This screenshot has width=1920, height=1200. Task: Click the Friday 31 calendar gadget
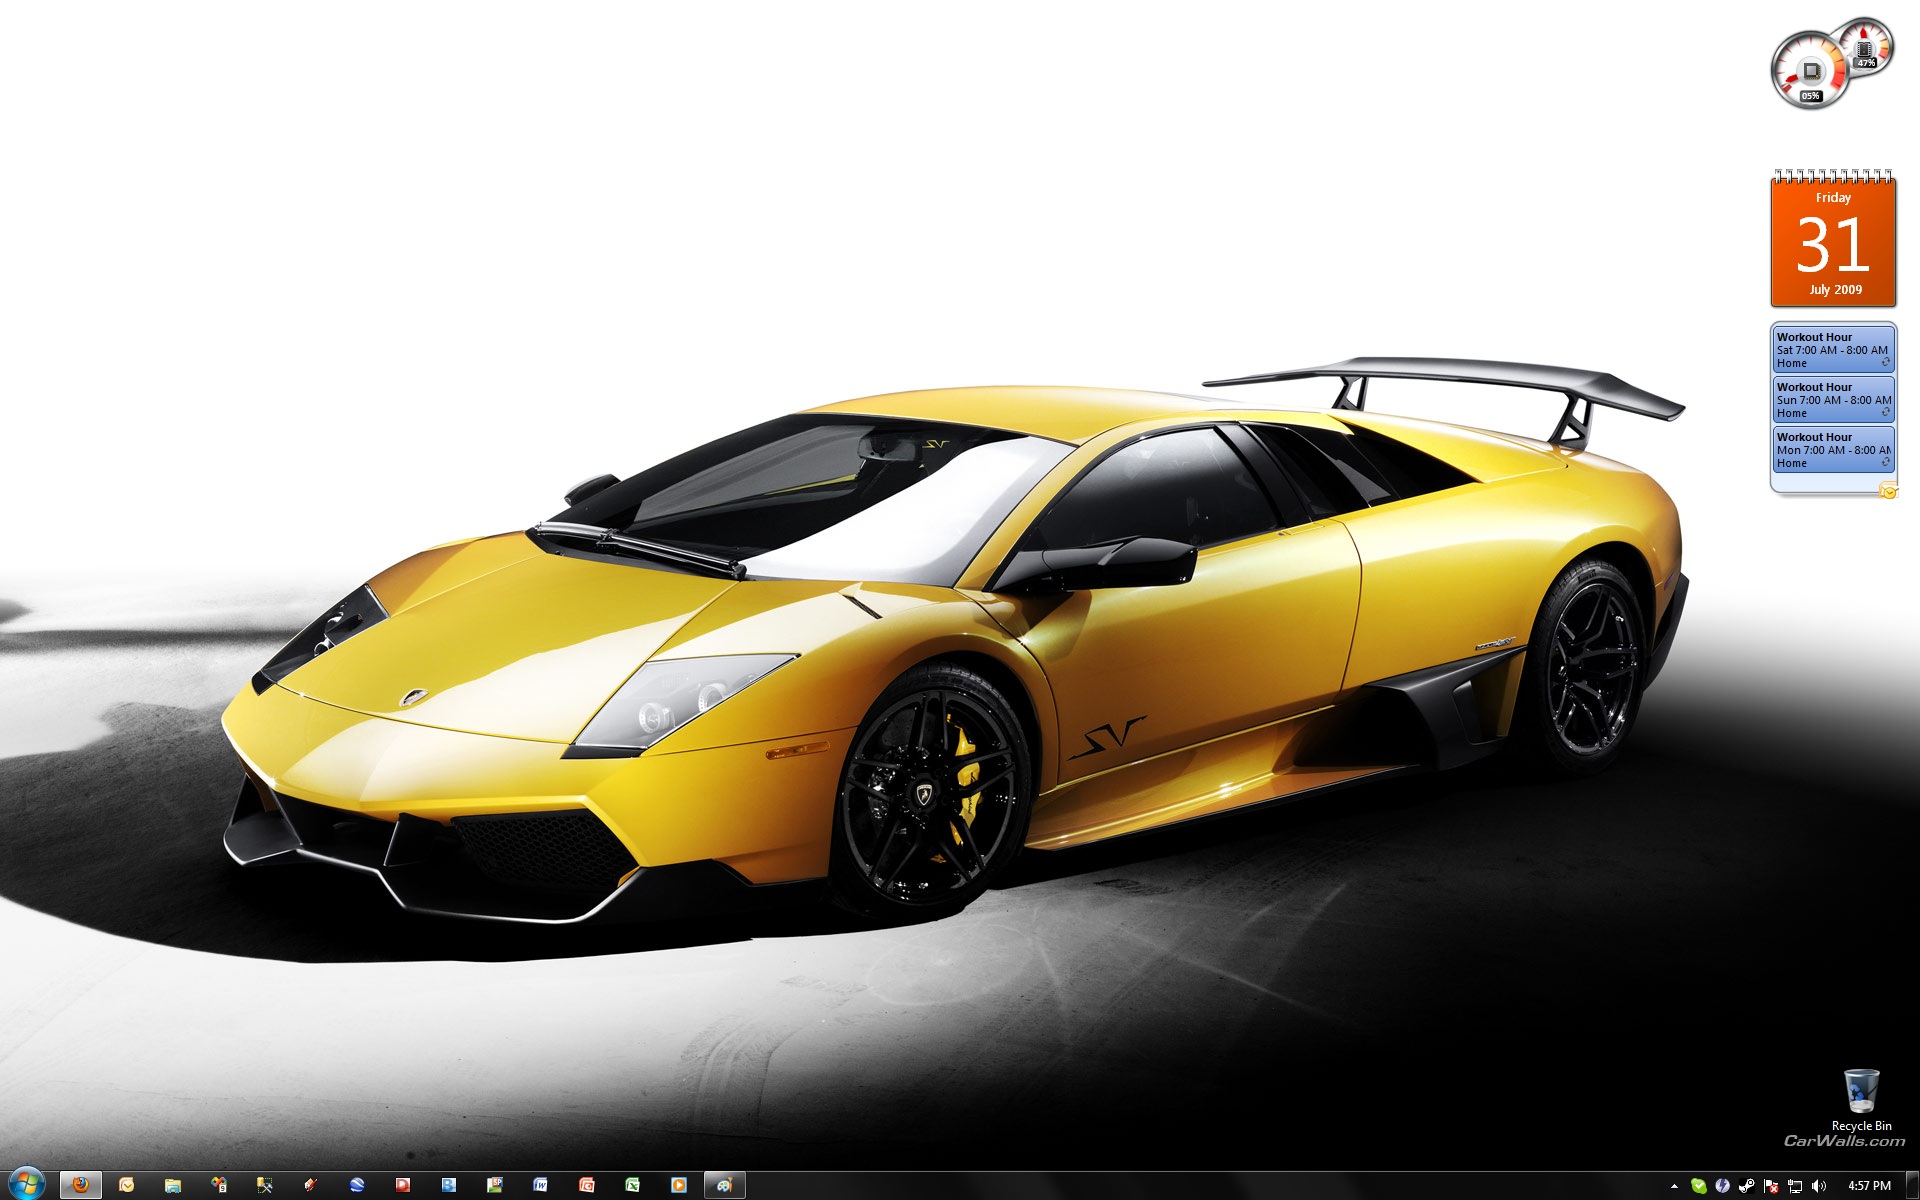[1833, 243]
